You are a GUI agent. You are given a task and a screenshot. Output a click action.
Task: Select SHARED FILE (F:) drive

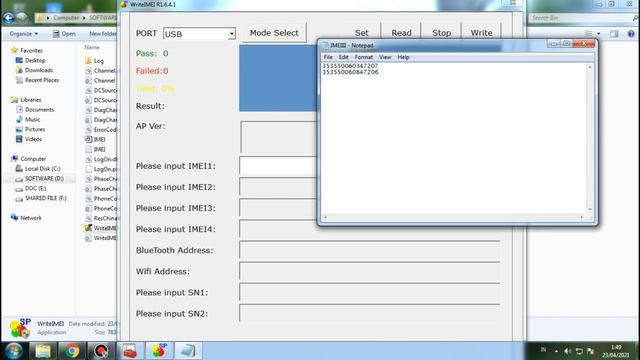pyautogui.click(x=45, y=198)
